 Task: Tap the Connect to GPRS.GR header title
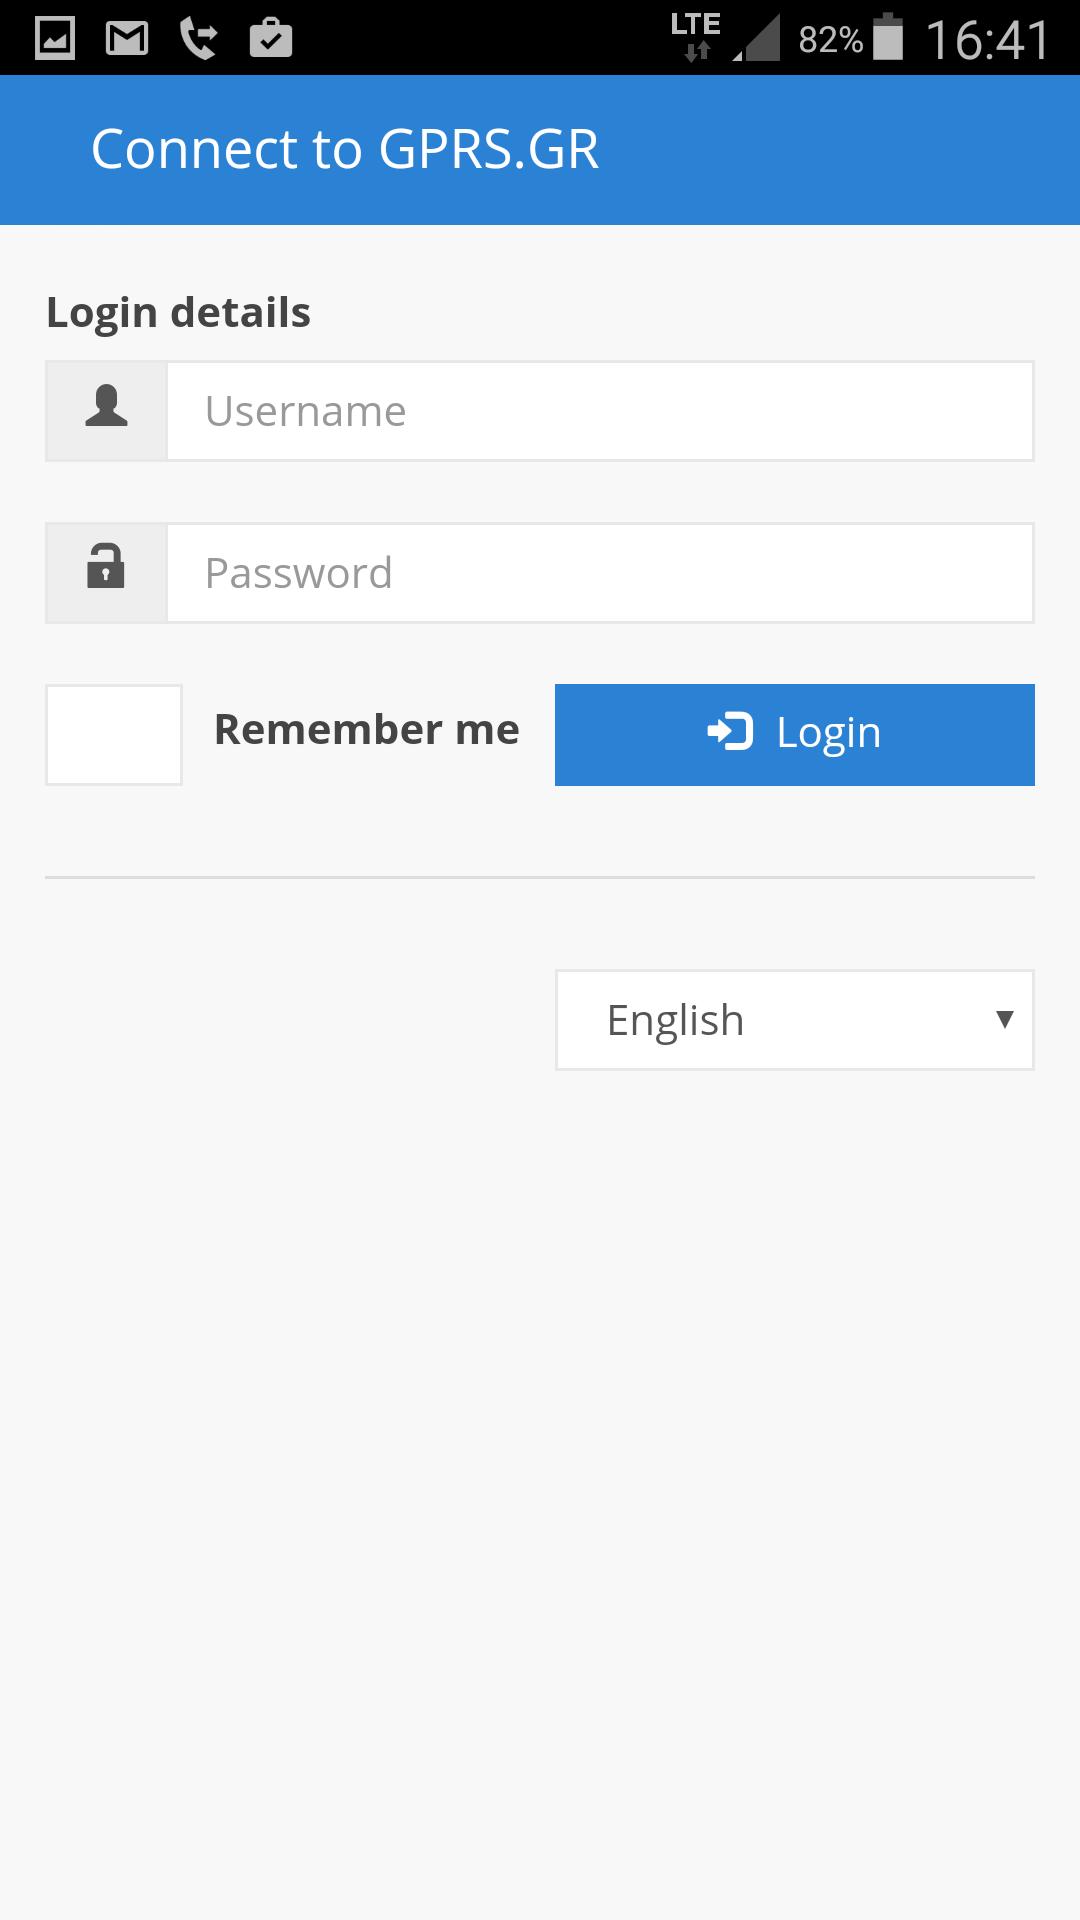[x=345, y=150]
